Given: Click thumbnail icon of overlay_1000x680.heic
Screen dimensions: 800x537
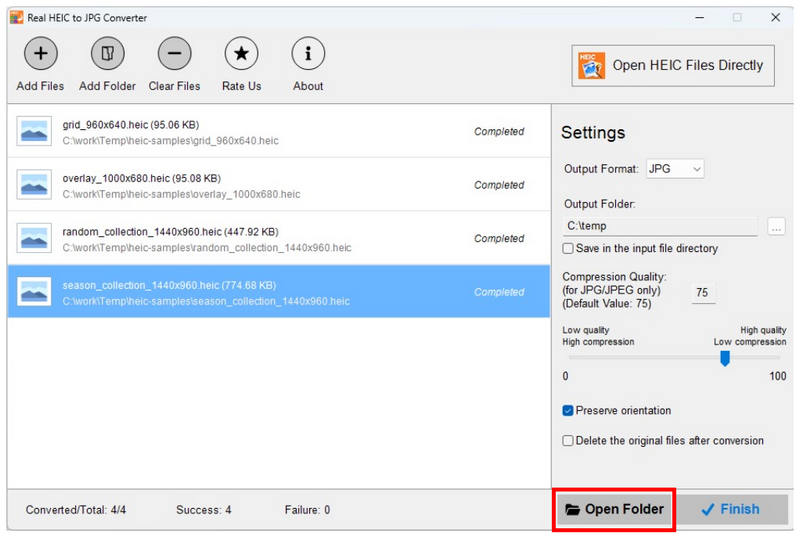Looking at the screenshot, I should click(x=34, y=185).
